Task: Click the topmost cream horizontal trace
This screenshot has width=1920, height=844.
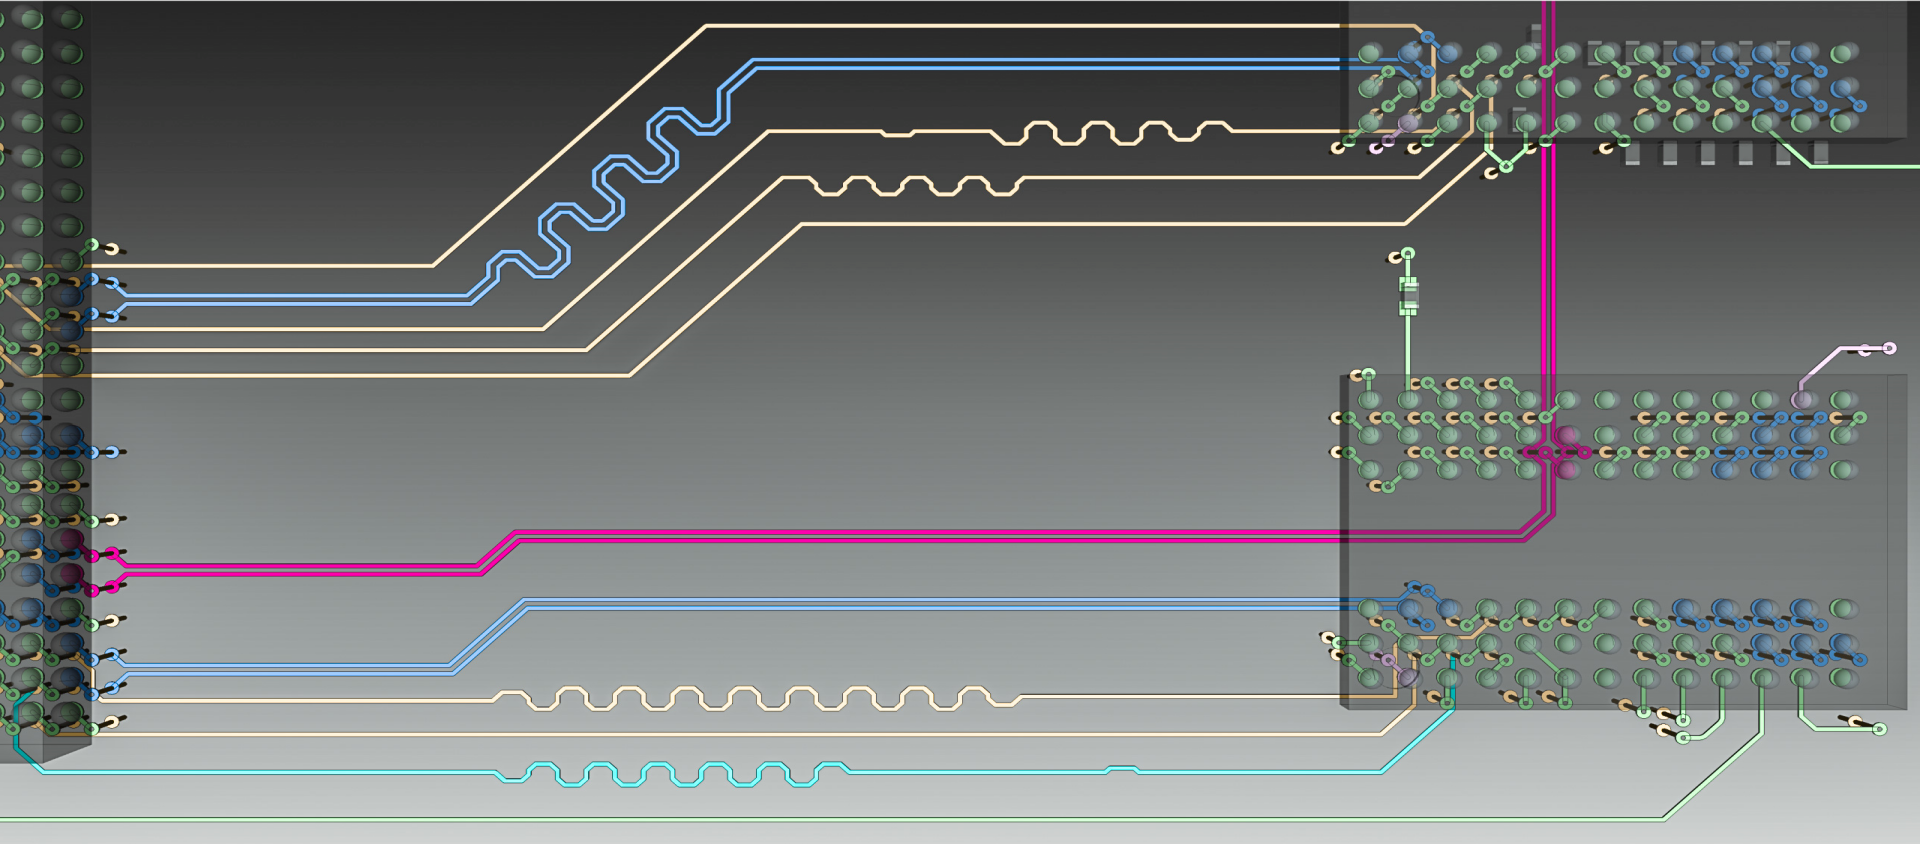Action: pyautogui.click(x=1000, y=26)
